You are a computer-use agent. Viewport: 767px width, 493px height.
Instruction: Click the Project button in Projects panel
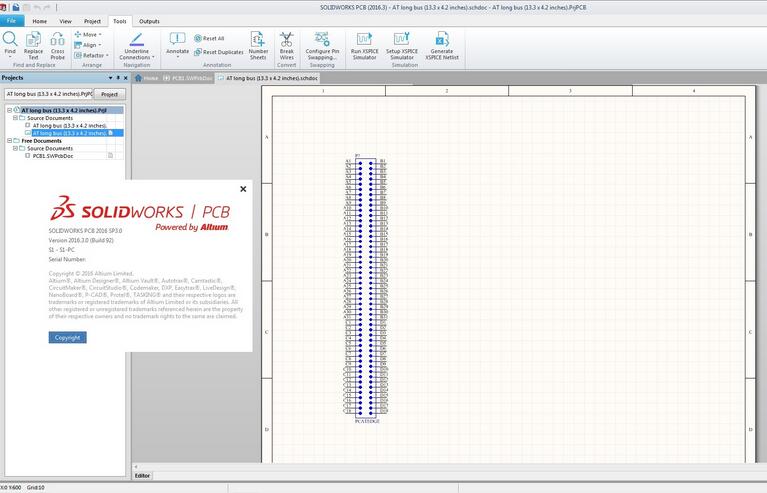pos(110,94)
